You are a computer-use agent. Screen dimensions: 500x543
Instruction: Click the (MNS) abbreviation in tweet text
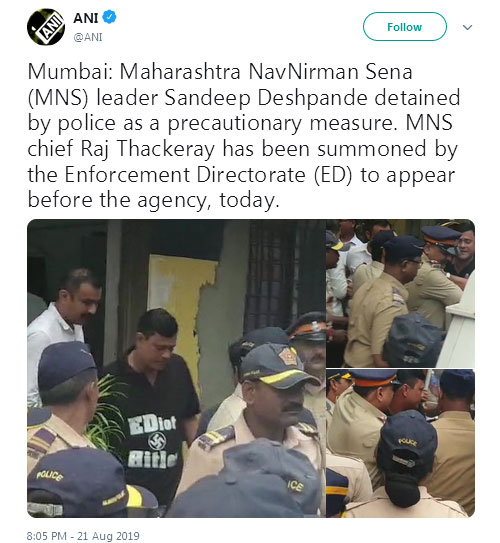coord(58,98)
